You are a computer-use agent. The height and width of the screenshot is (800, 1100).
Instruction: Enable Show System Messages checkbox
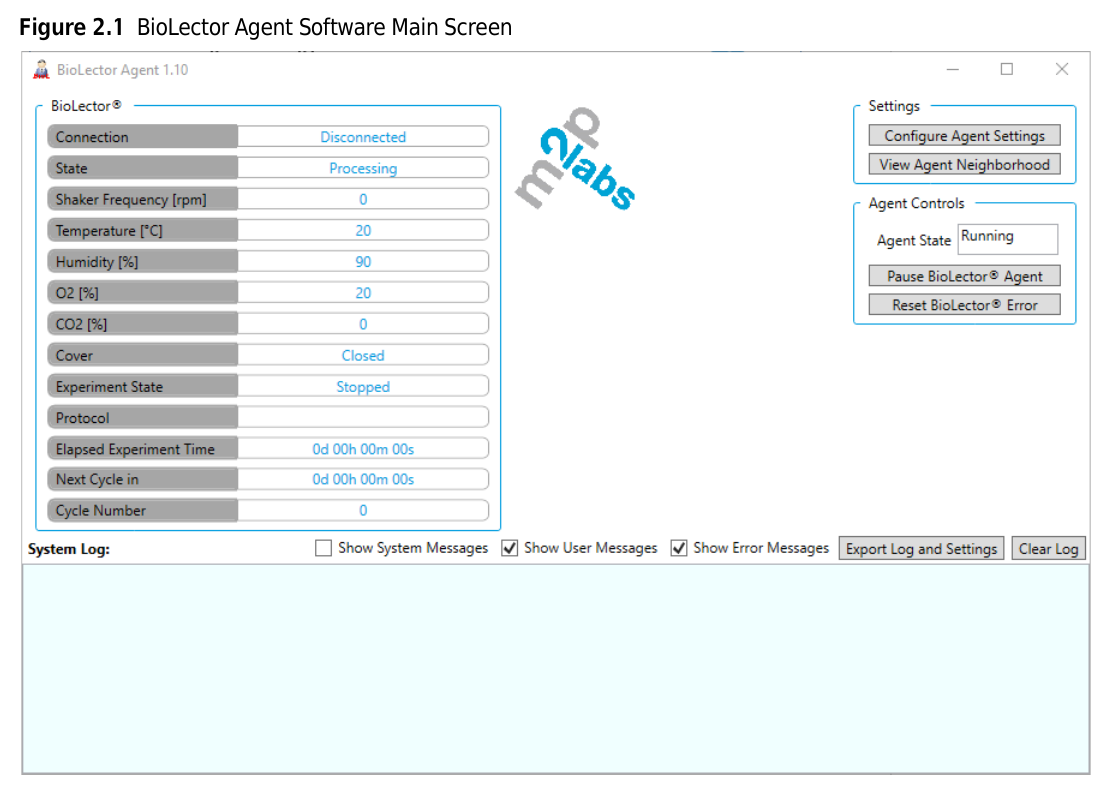323,548
